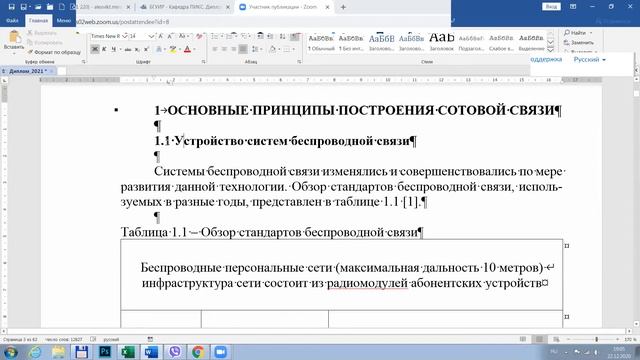Toggle strikethrough (abc) formatting
The width and height of the screenshot is (640, 360).
tap(128, 49)
